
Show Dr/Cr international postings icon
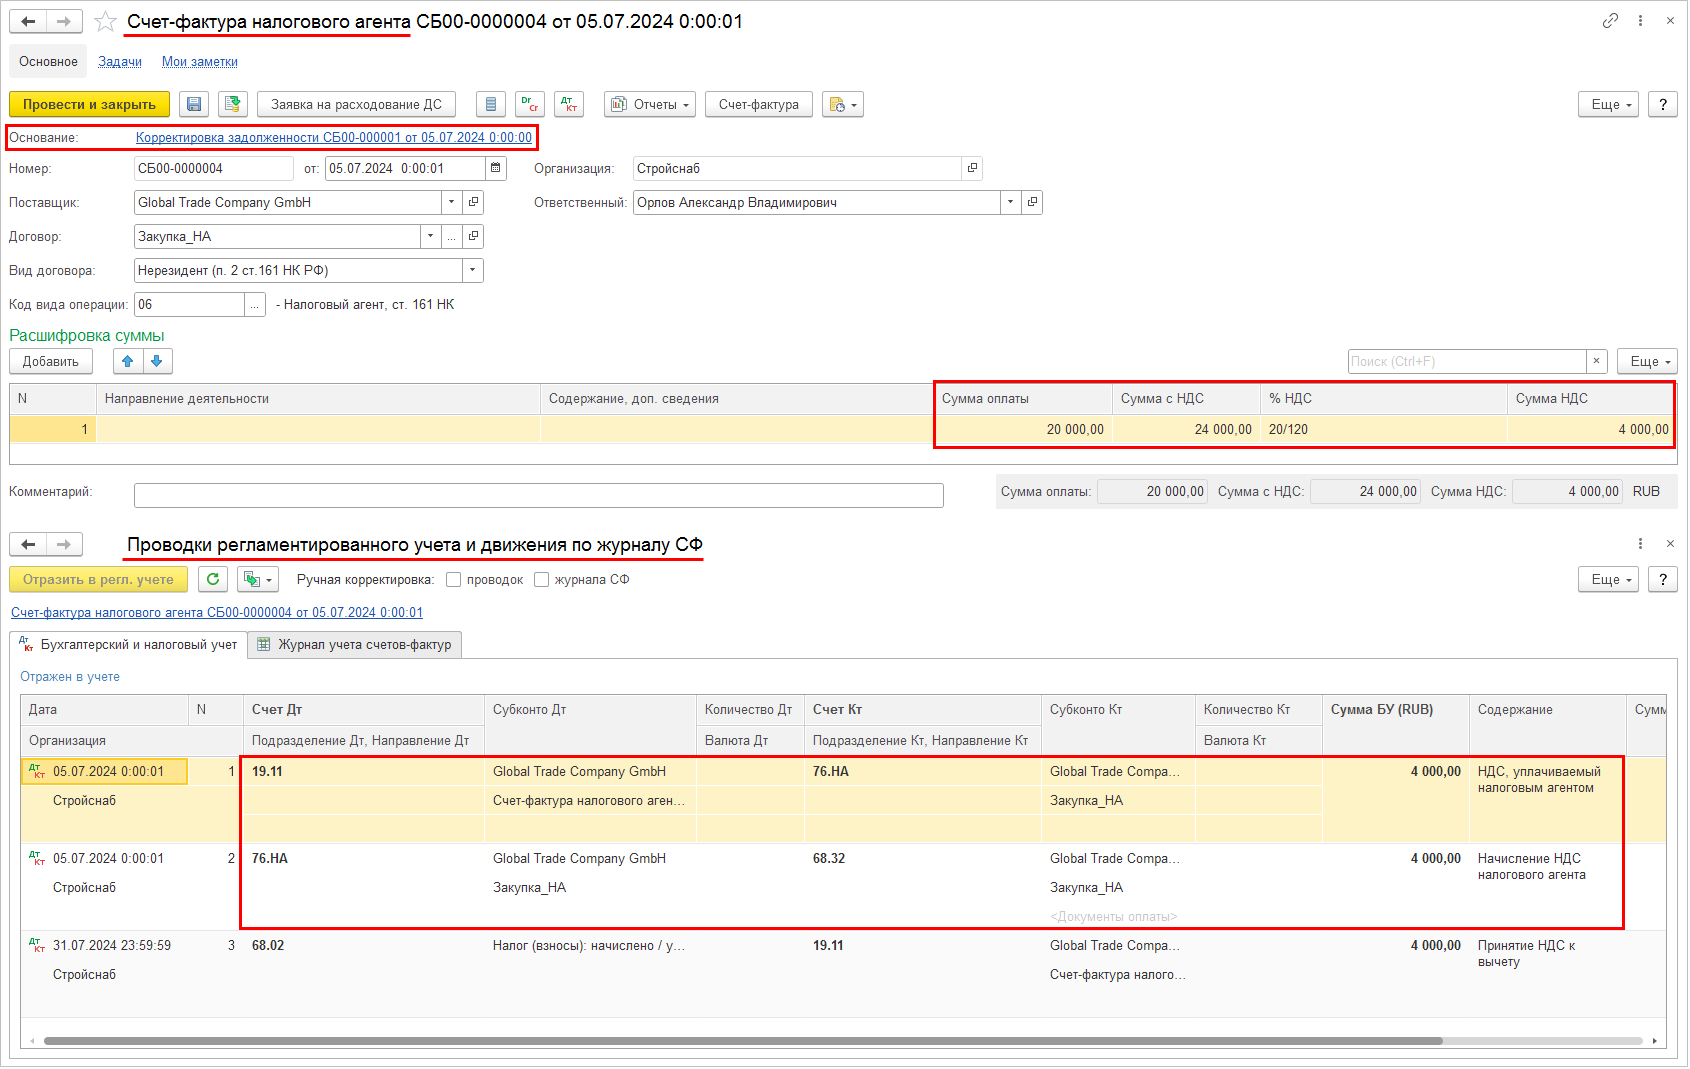(530, 104)
